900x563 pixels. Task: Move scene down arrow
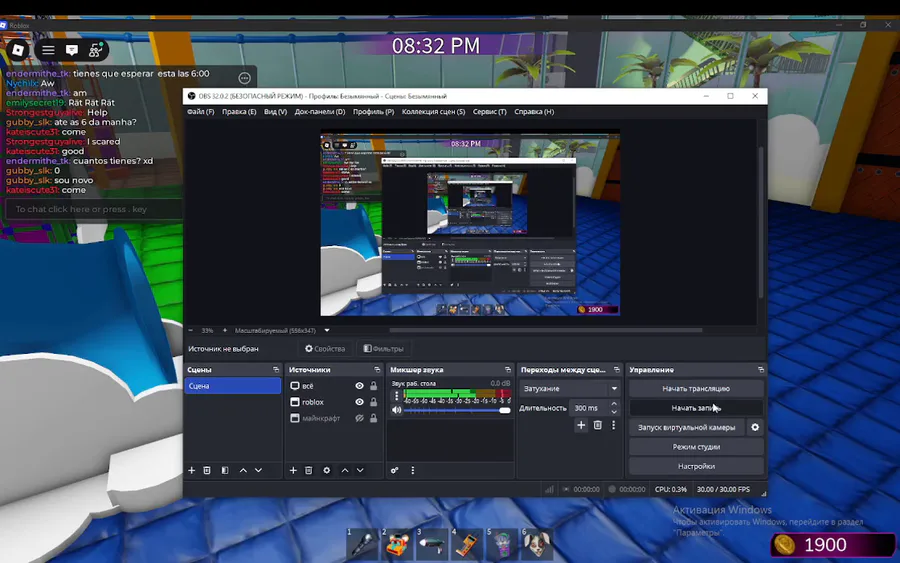(258, 470)
